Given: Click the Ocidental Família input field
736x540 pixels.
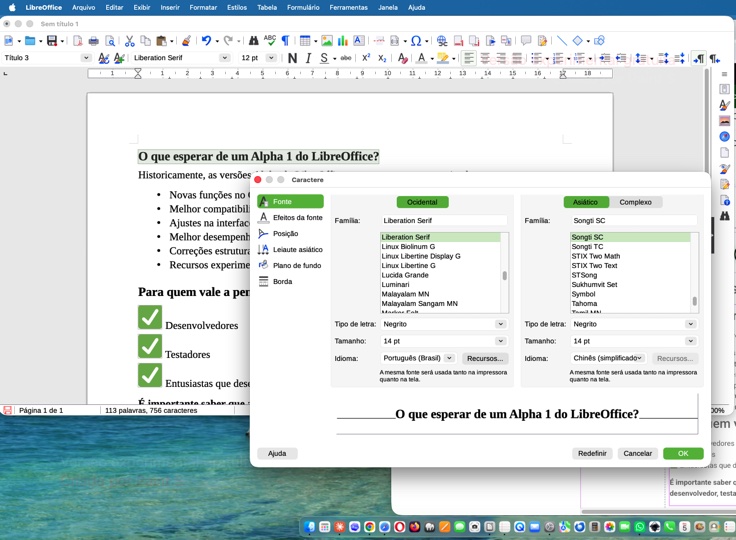Looking at the screenshot, I should [445, 220].
